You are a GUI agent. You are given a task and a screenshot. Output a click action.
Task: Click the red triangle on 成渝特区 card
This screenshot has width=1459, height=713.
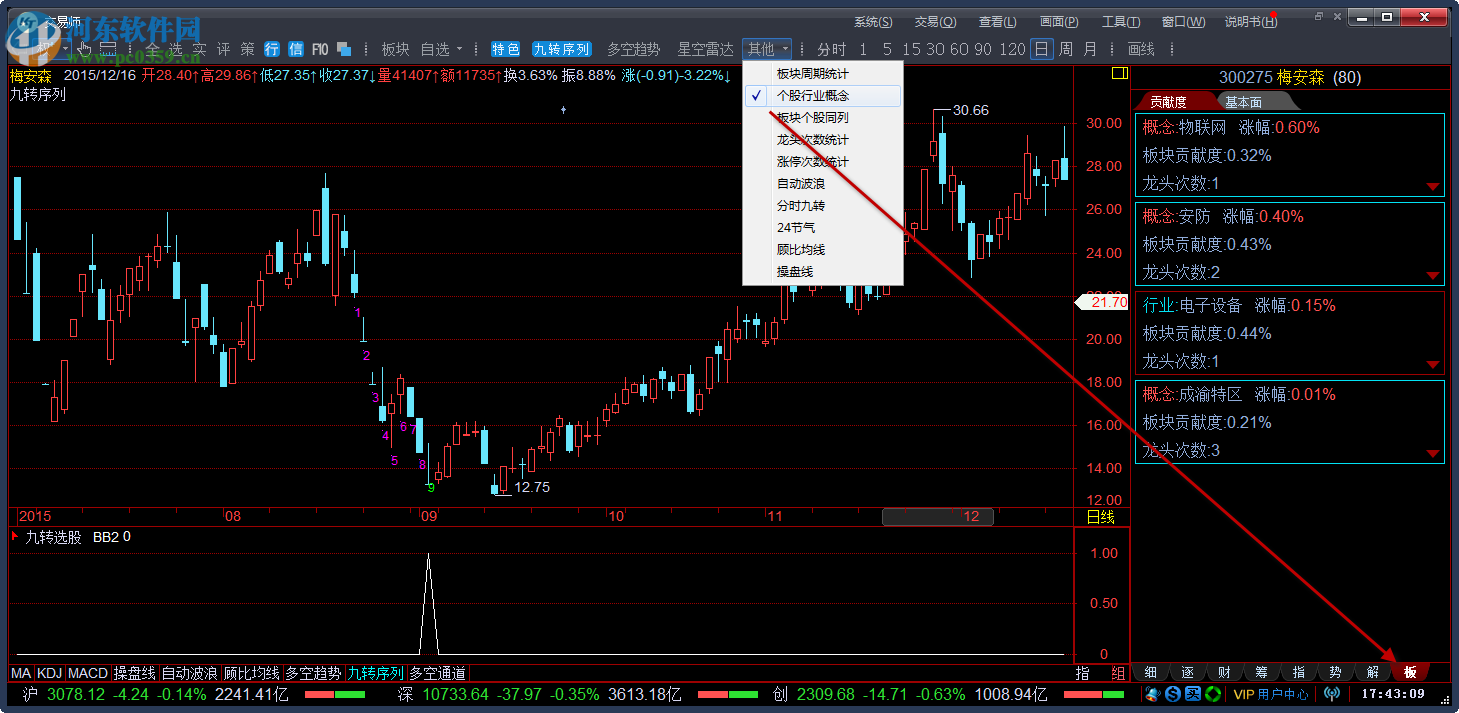[x=1433, y=454]
